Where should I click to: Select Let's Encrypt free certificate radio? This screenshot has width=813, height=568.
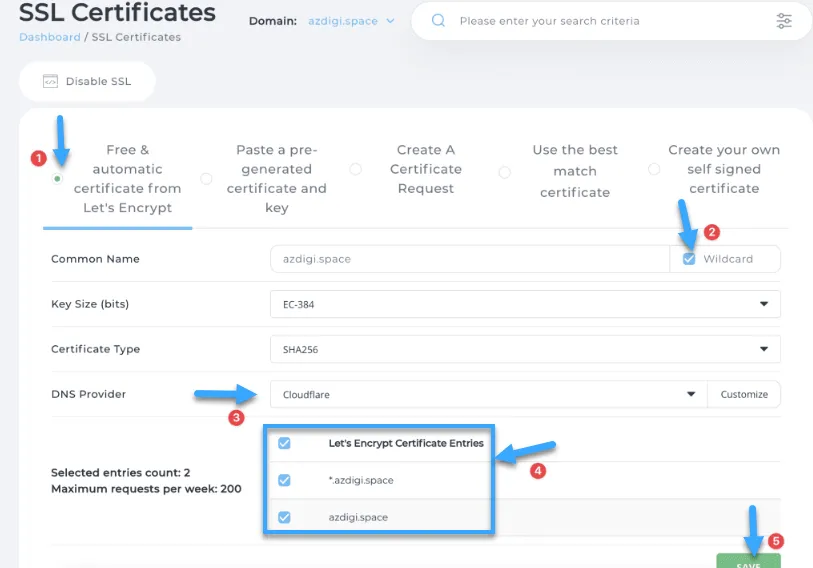(x=58, y=179)
